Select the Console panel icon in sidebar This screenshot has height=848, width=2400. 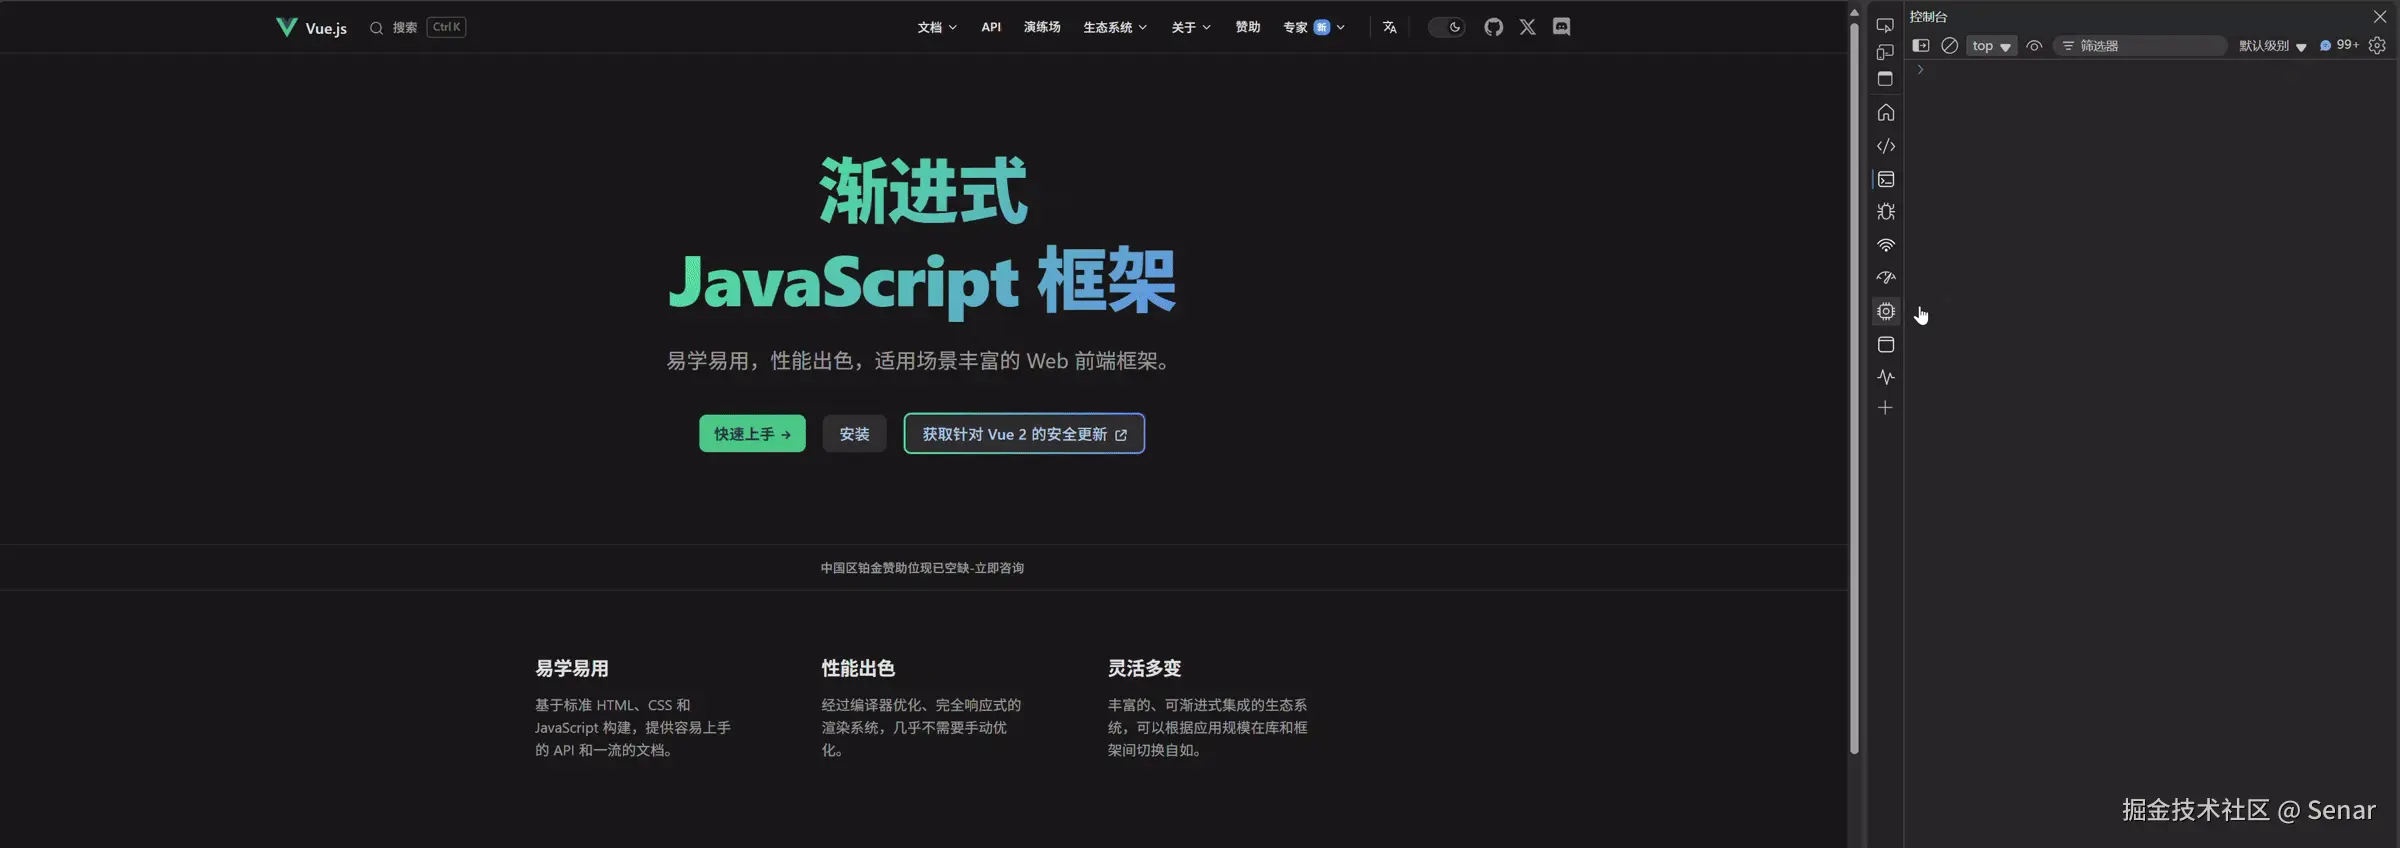point(1885,179)
